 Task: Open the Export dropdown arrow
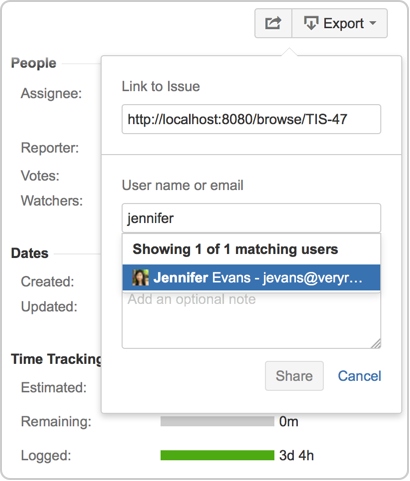click(x=373, y=23)
